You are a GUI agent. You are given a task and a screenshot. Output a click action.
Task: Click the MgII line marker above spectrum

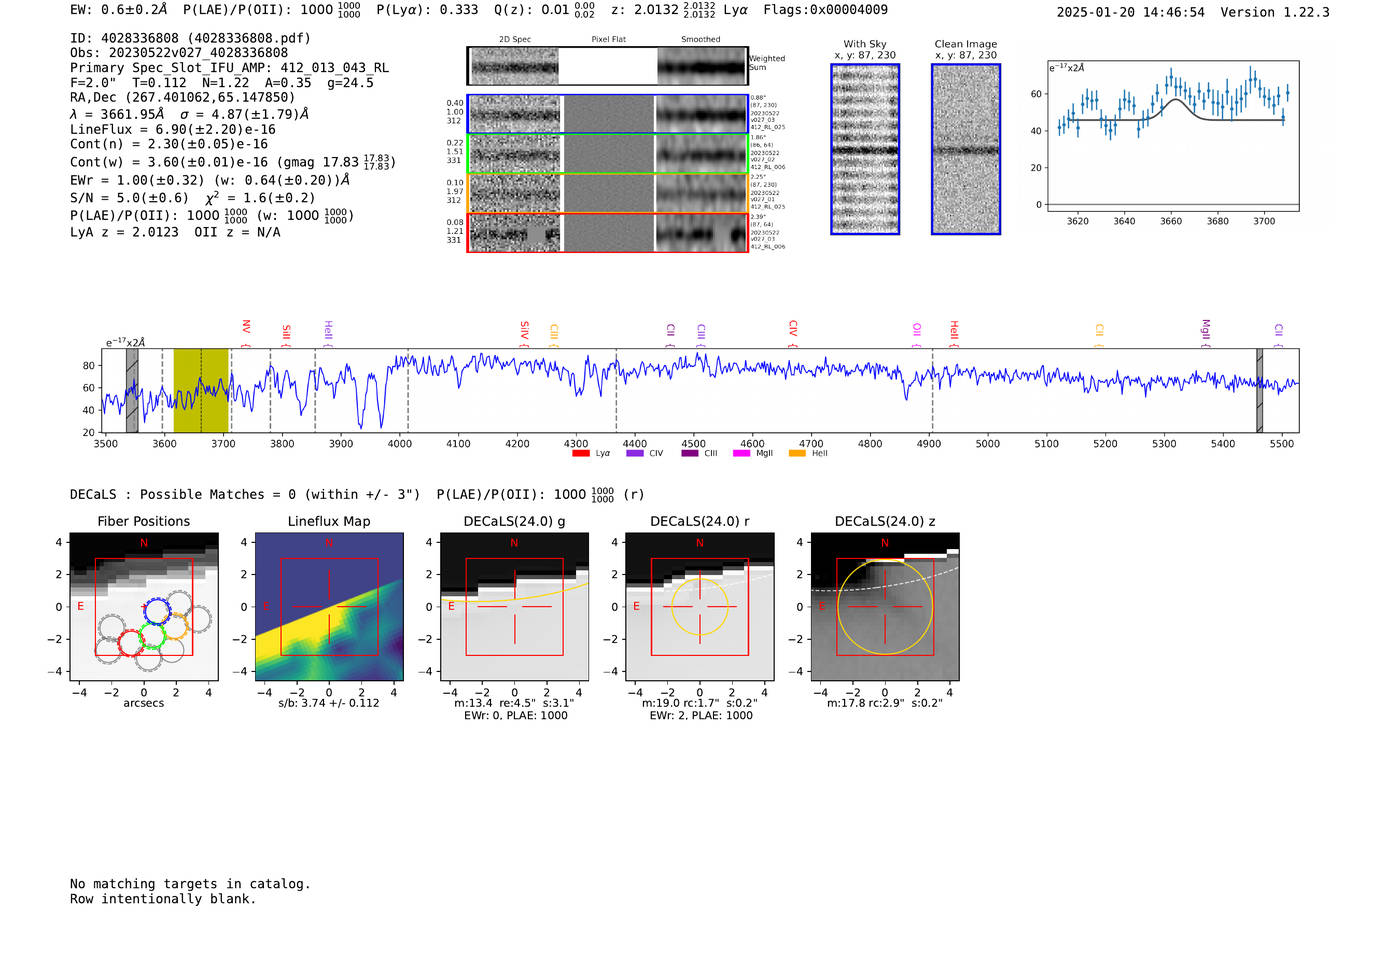[x=1205, y=334]
